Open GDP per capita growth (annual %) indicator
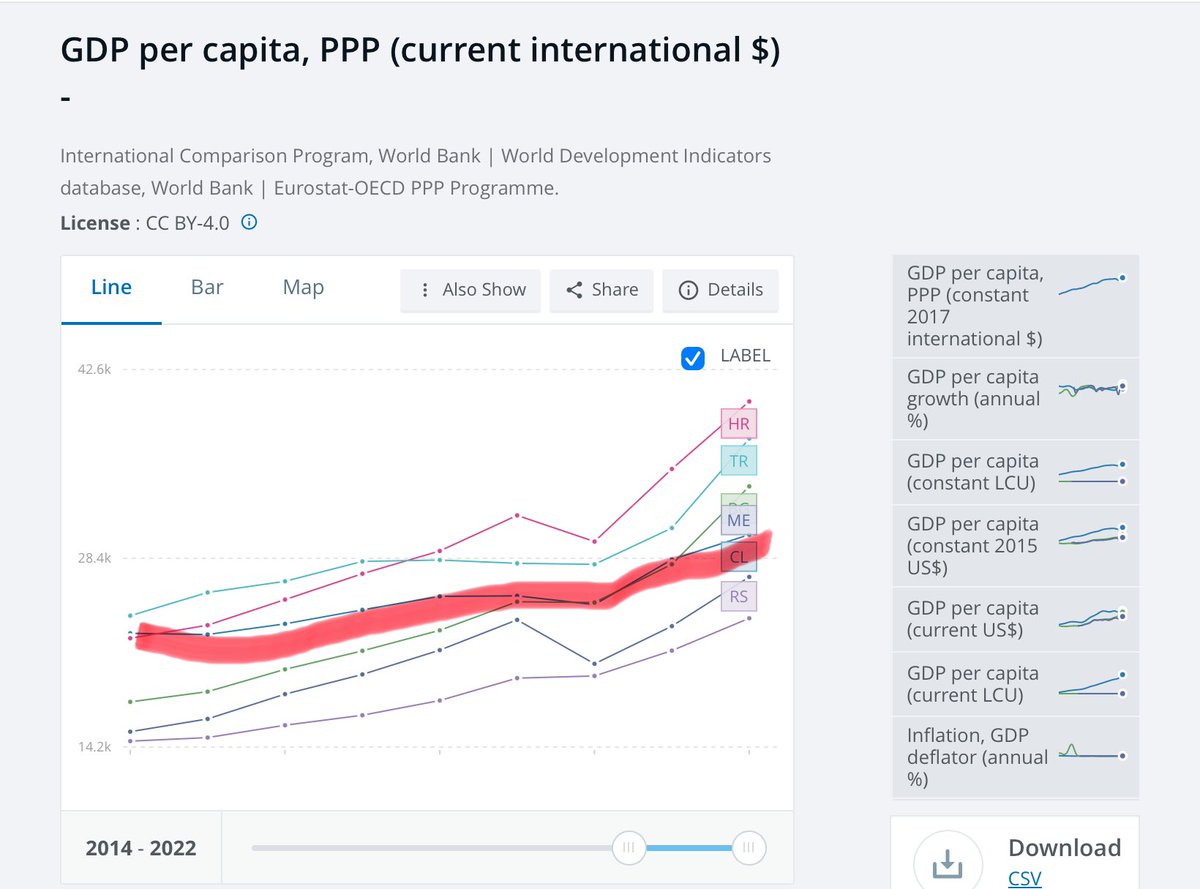1200x889 pixels. [x=1016, y=399]
